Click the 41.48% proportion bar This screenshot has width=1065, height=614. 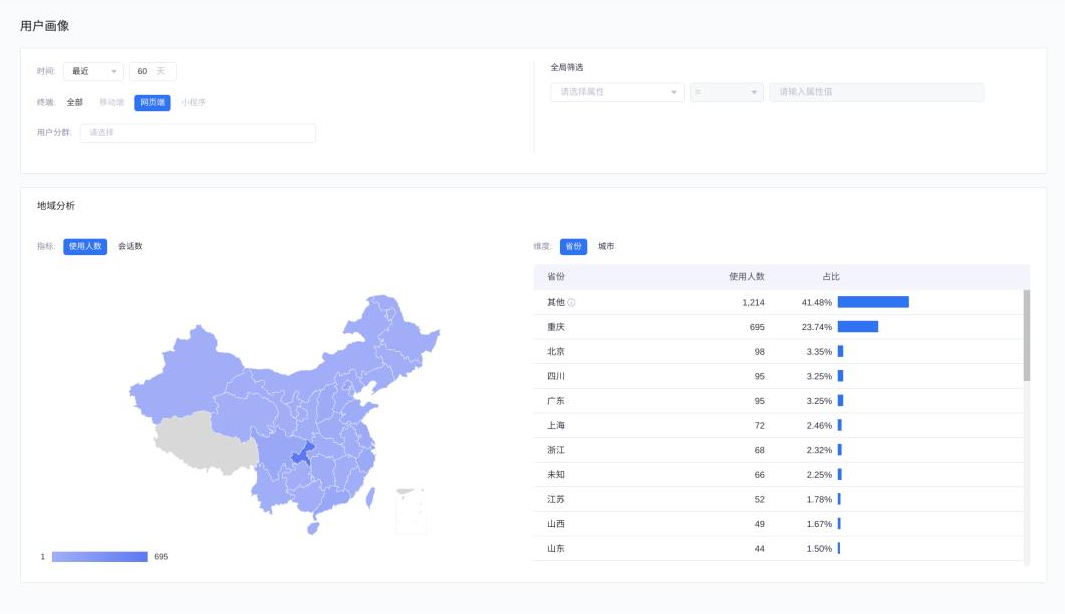tap(873, 302)
